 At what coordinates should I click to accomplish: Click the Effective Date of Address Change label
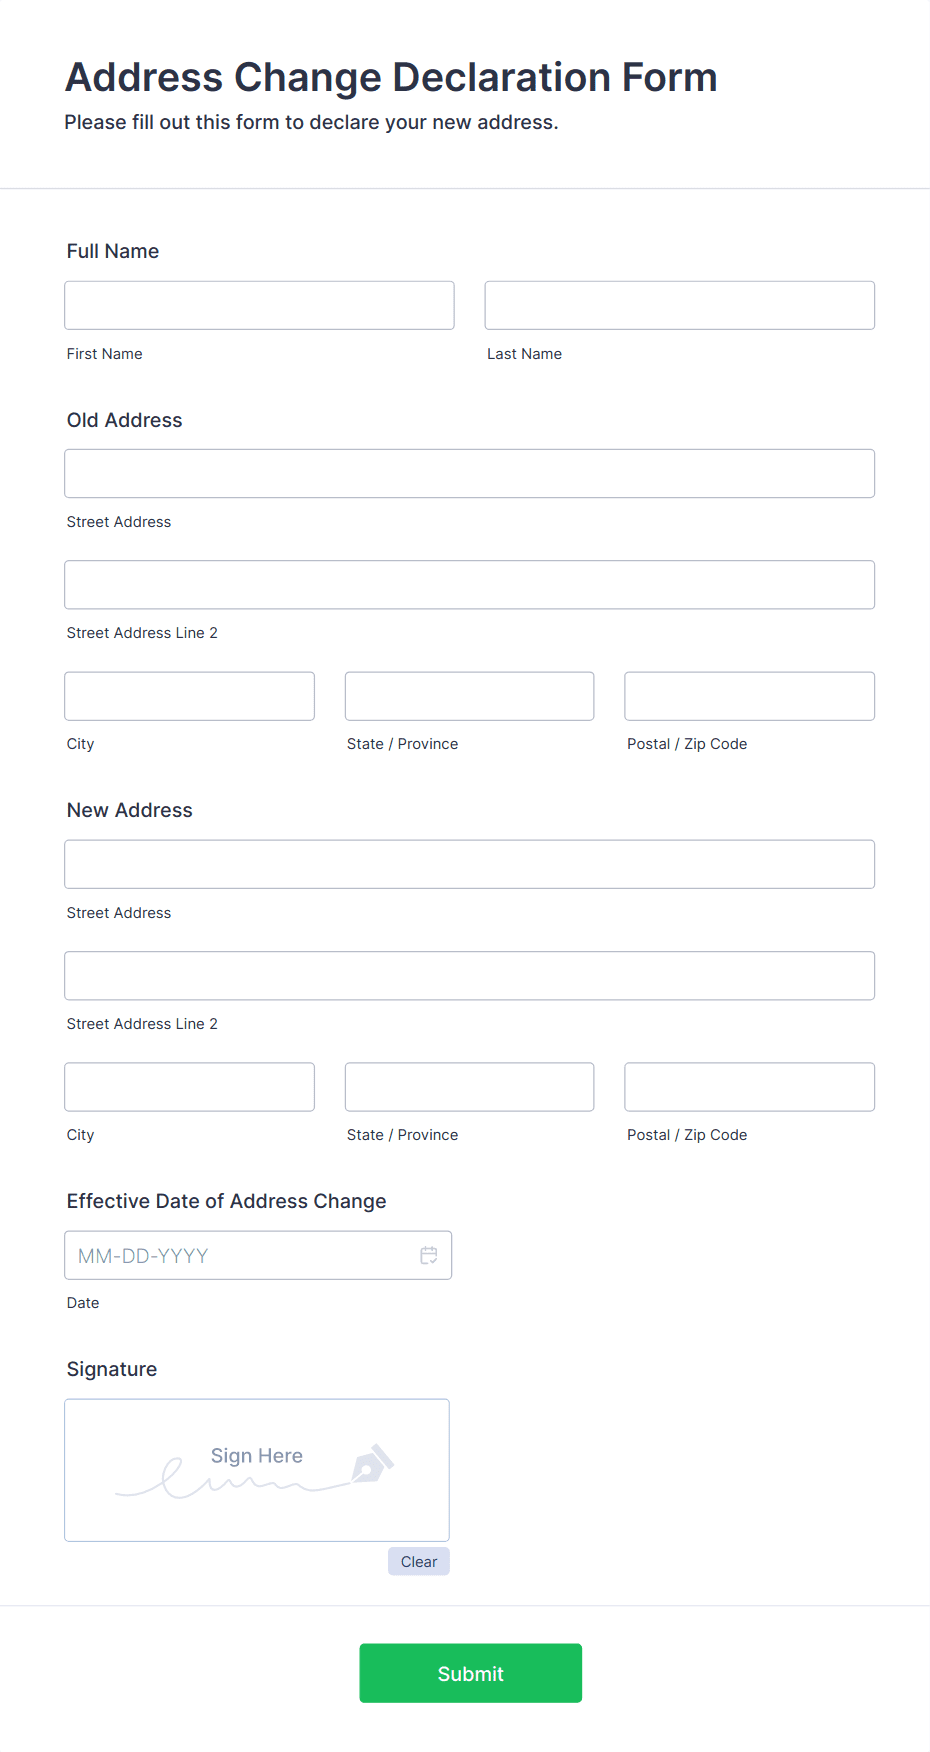(226, 1201)
